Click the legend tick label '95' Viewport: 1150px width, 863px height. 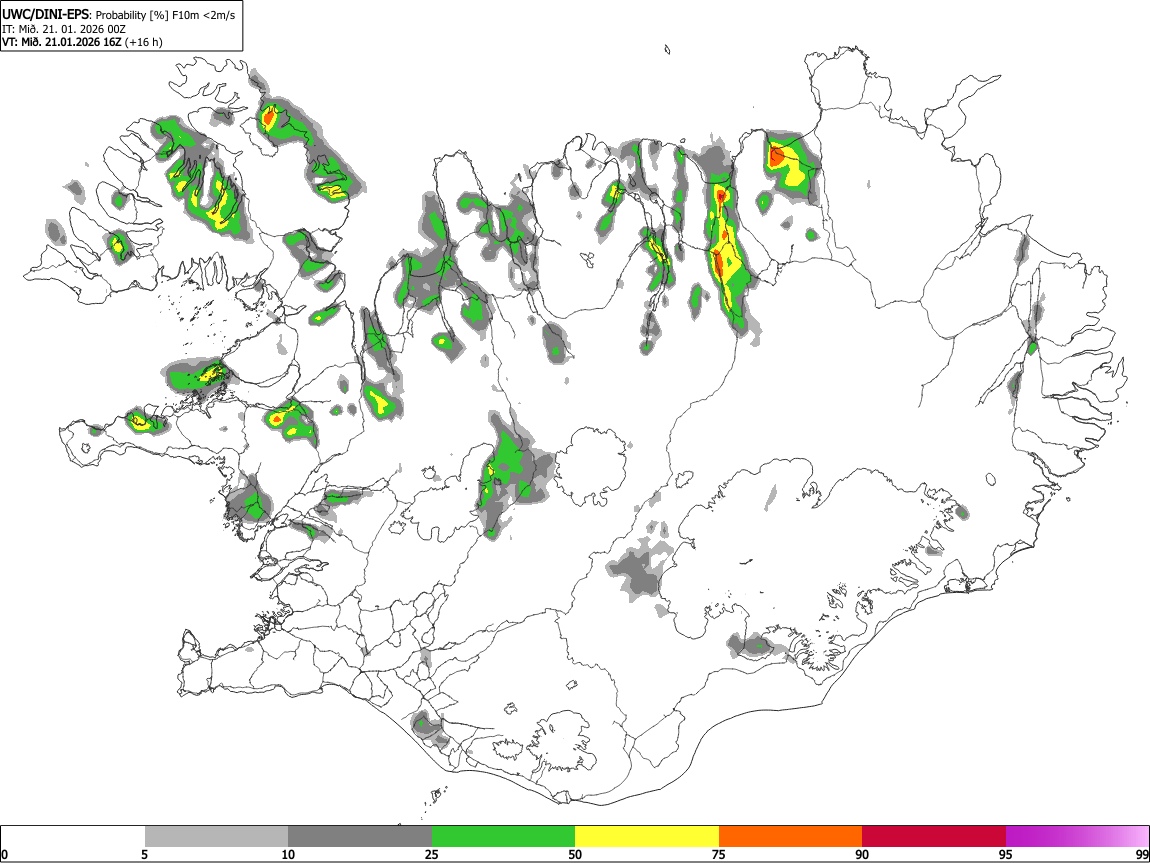click(x=1006, y=854)
